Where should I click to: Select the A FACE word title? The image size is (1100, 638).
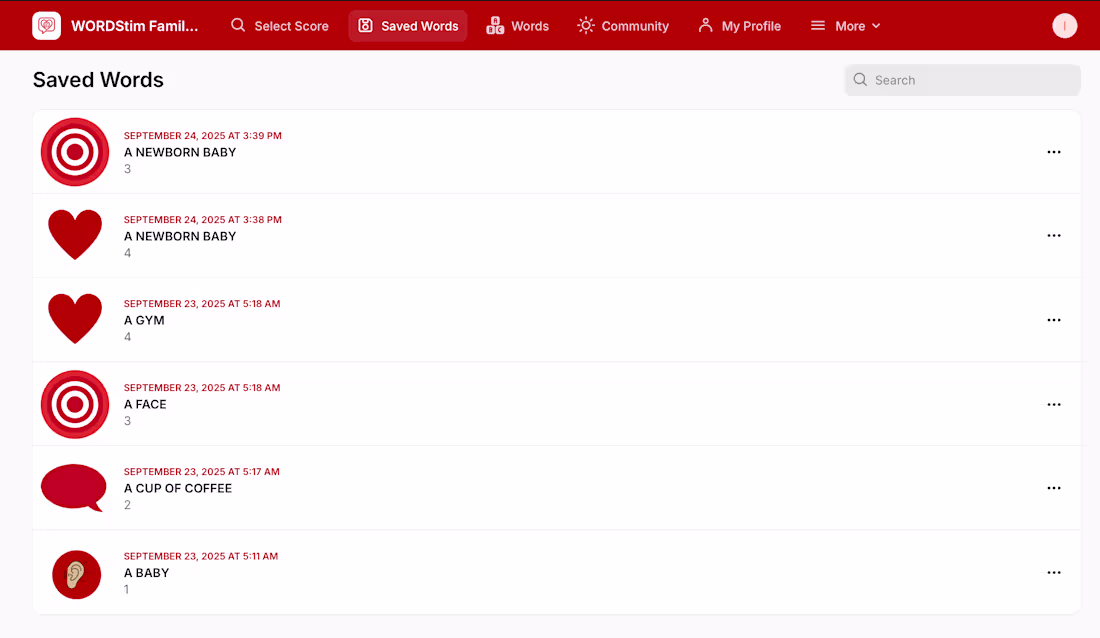click(145, 404)
